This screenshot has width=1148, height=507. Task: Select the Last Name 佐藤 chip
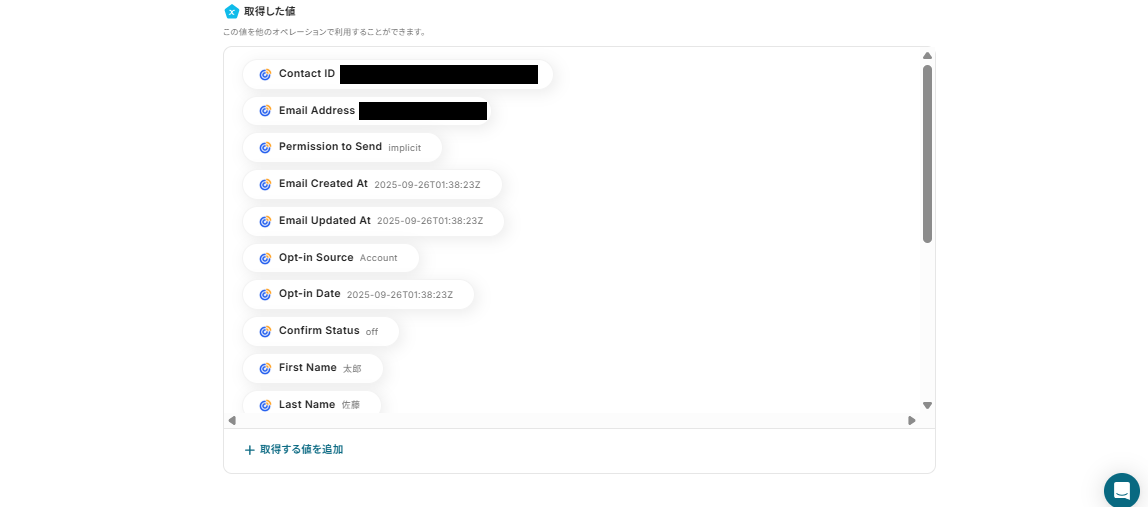point(312,402)
